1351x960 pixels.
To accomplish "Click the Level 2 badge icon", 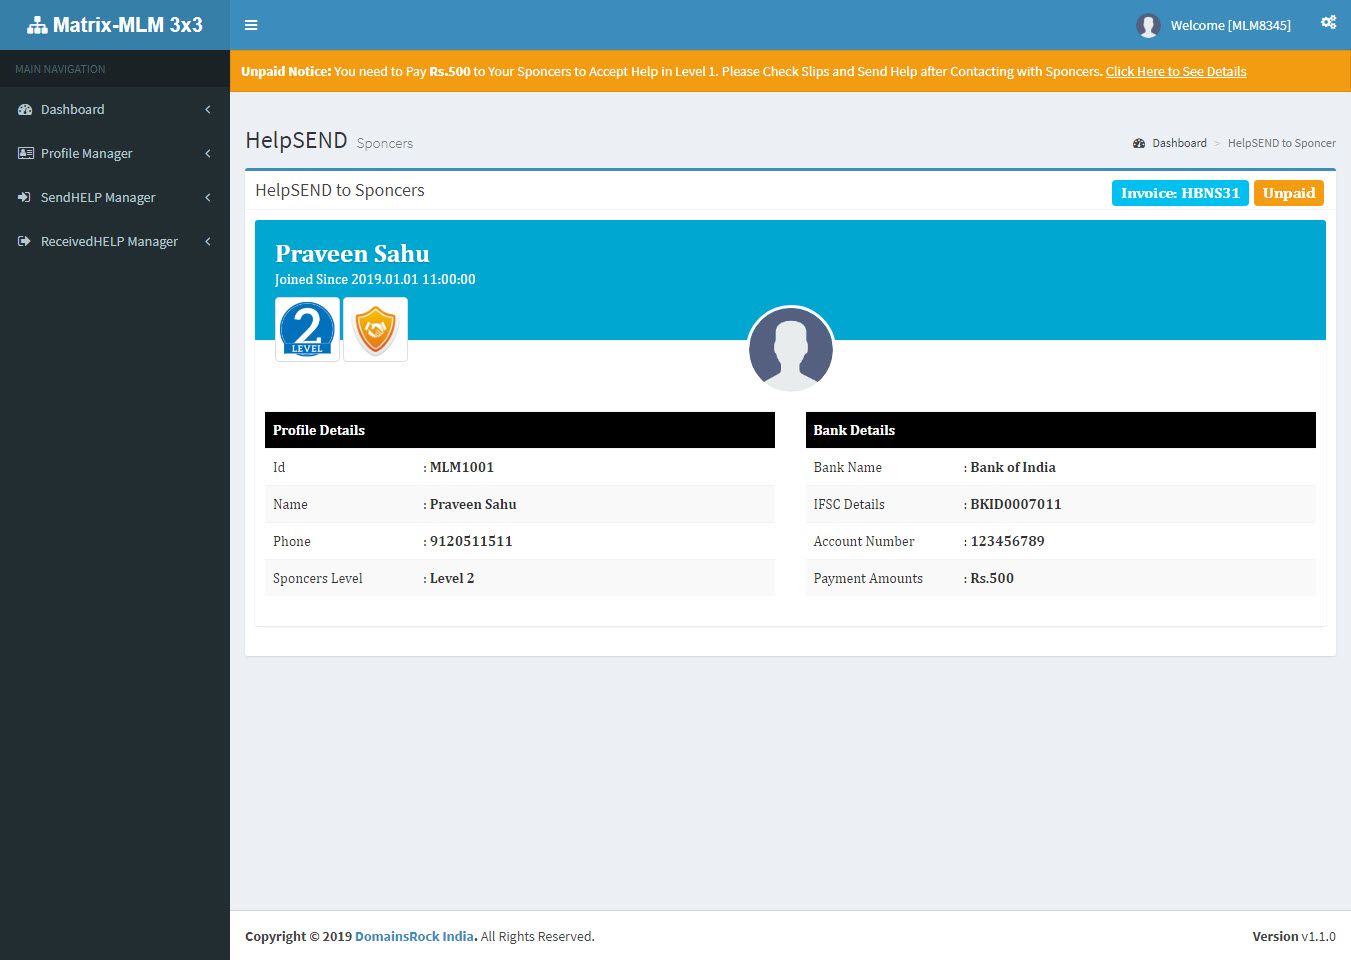I will tap(307, 329).
